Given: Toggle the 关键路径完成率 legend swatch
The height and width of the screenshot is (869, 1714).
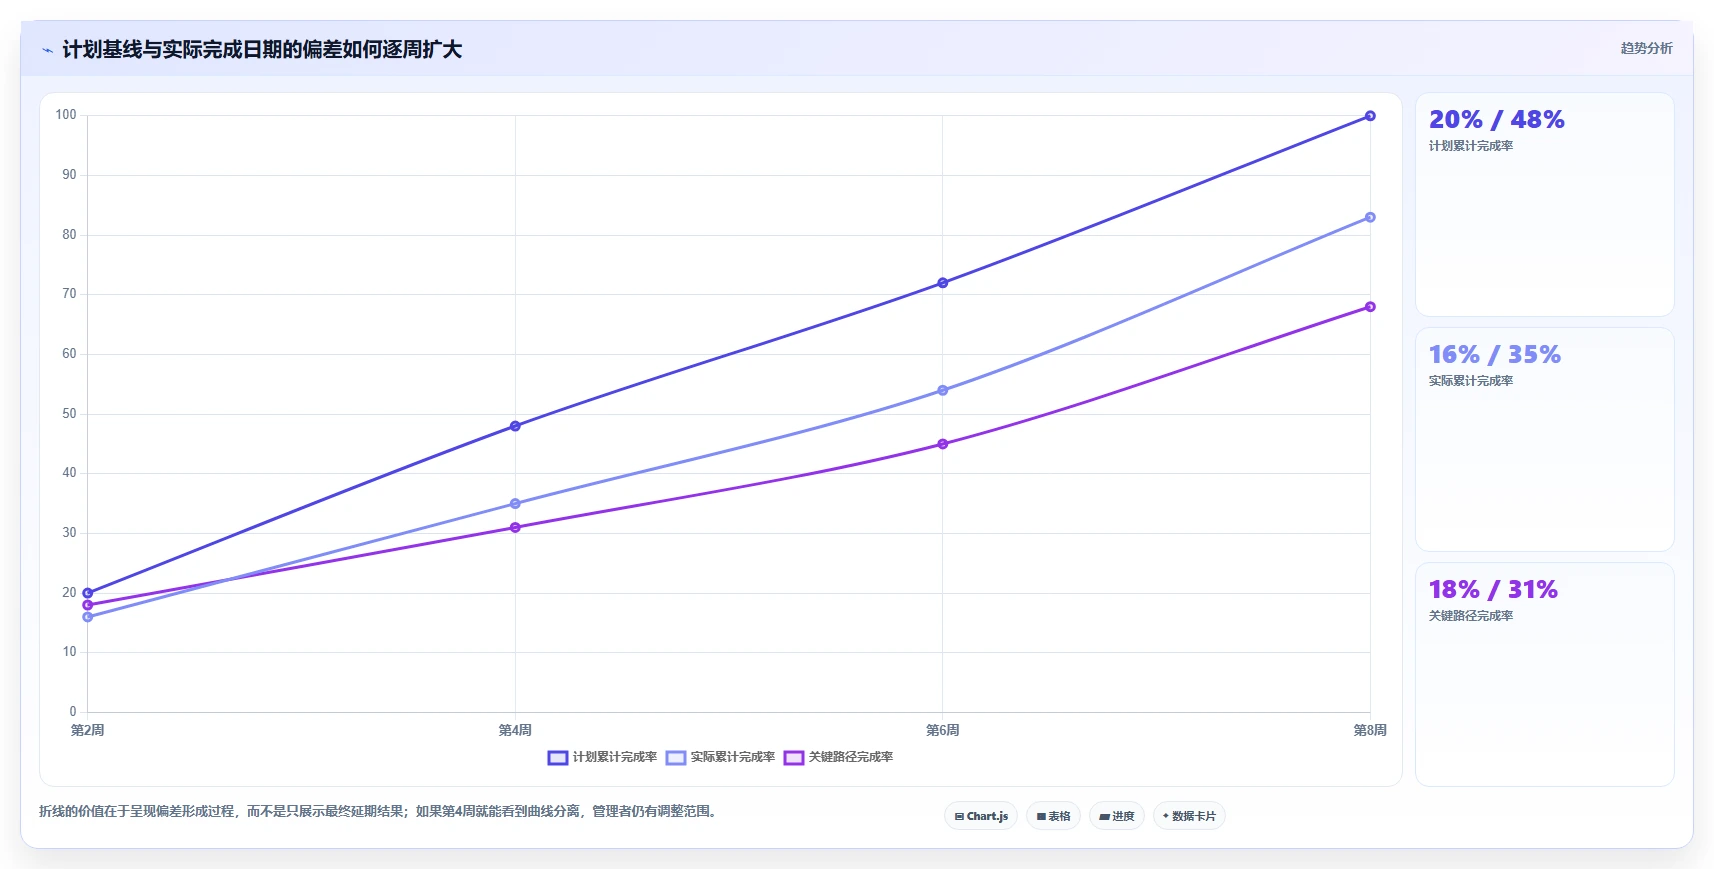Looking at the screenshot, I should 794,758.
